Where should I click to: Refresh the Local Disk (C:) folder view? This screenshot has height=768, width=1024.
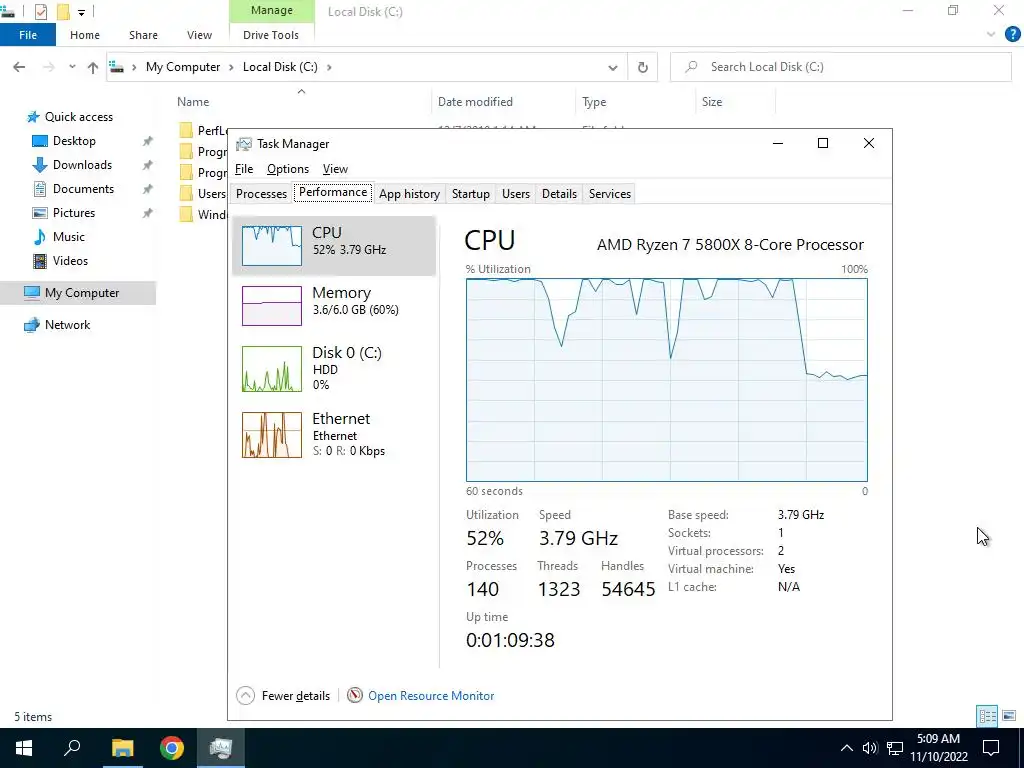click(643, 67)
